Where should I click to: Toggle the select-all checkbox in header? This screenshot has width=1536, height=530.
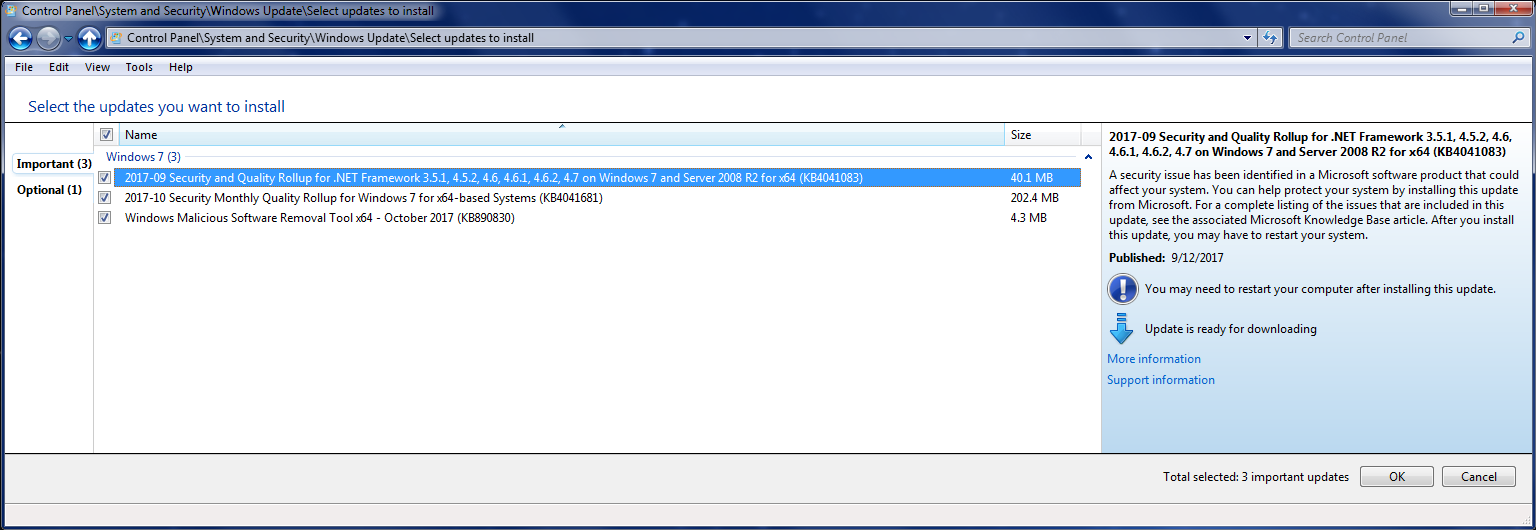click(x=106, y=135)
